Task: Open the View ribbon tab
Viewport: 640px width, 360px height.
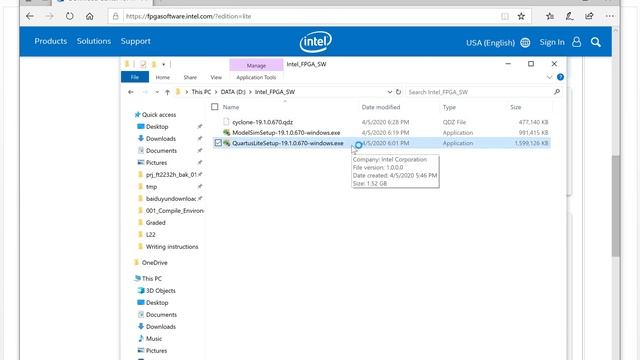Action: coord(216,77)
